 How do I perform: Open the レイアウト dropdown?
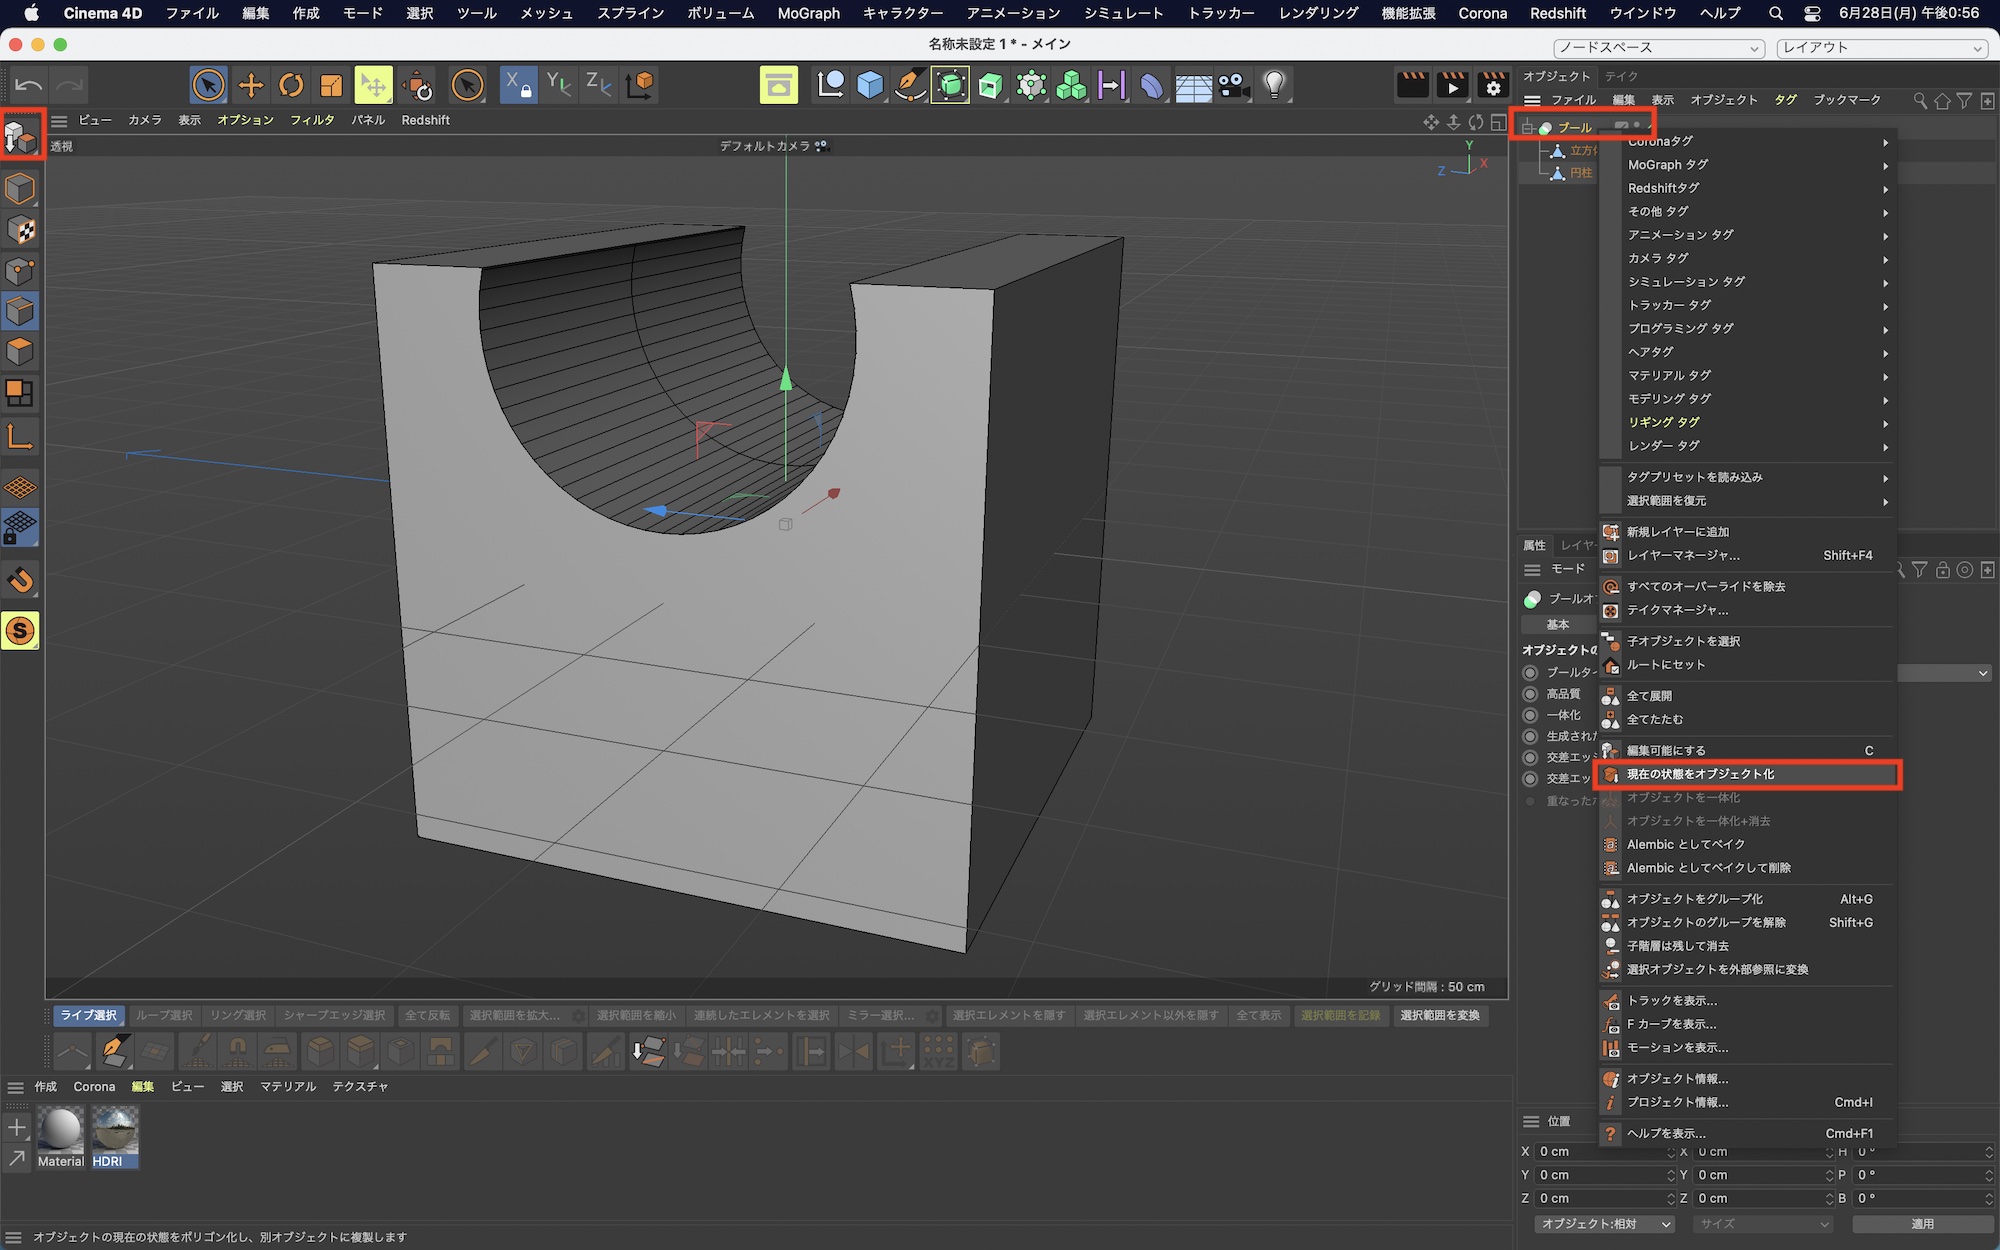point(1882,48)
